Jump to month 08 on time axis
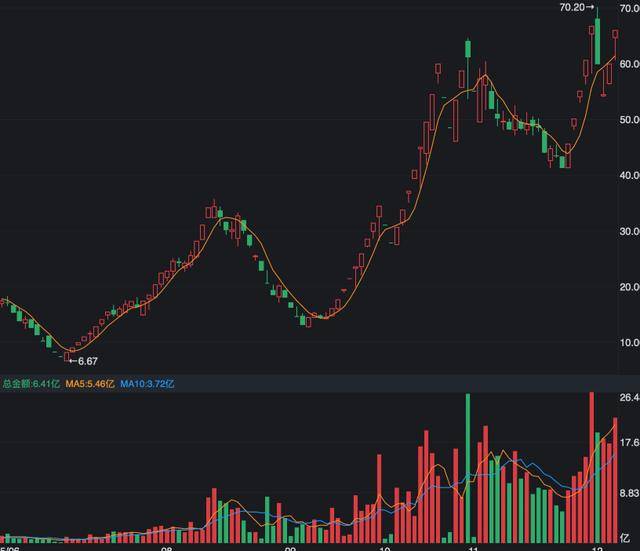The width and height of the screenshot is (640, 551). 165,546
